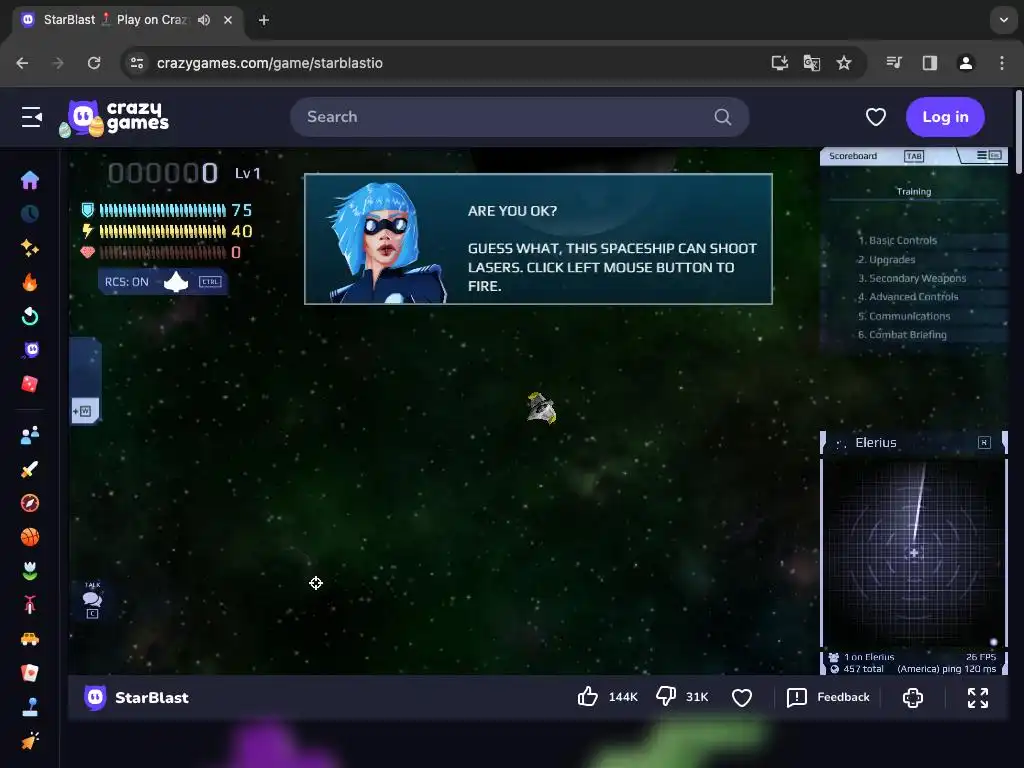Image resolution: width=1024 pixels, height=768 pixels.
Task: Open Basketball category icon
Action: (x=30, y=537)
